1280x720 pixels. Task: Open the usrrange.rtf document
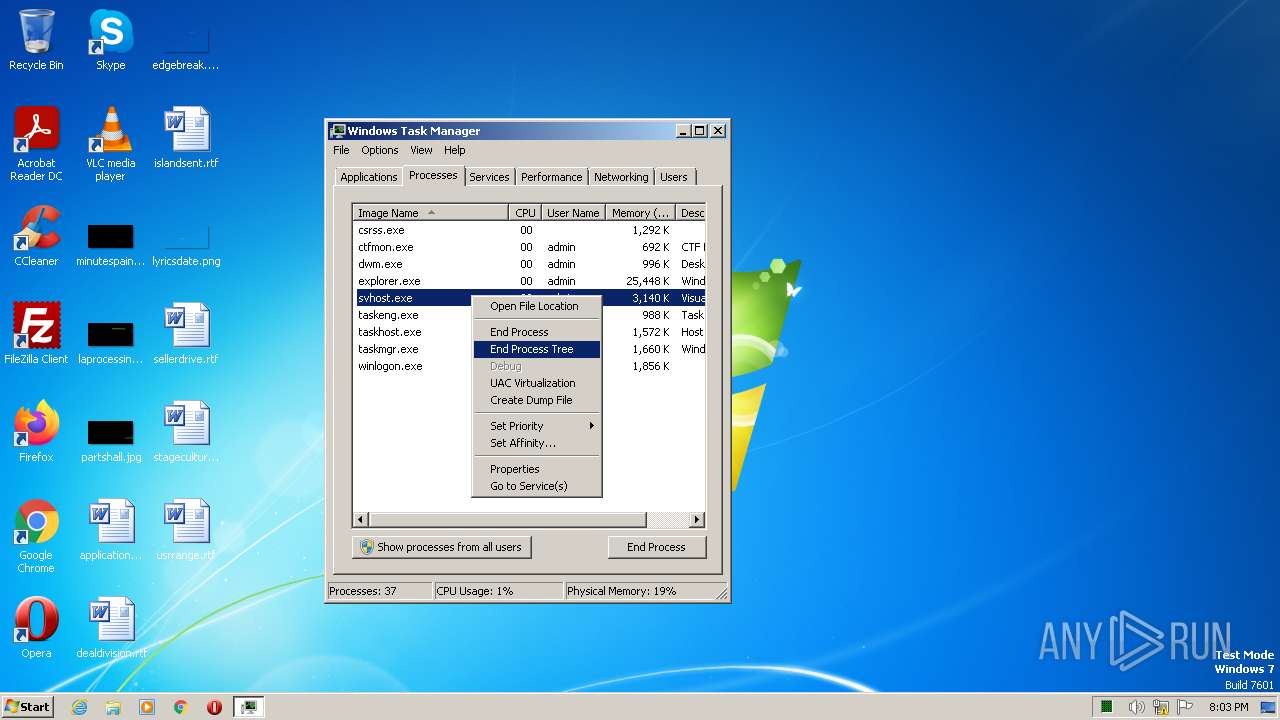(186, 530)
